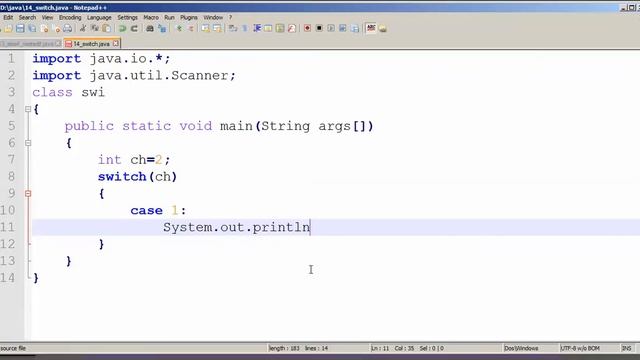Click the ABC spell check icon
This screenshot has width=640, height=360.
(371, 28)
